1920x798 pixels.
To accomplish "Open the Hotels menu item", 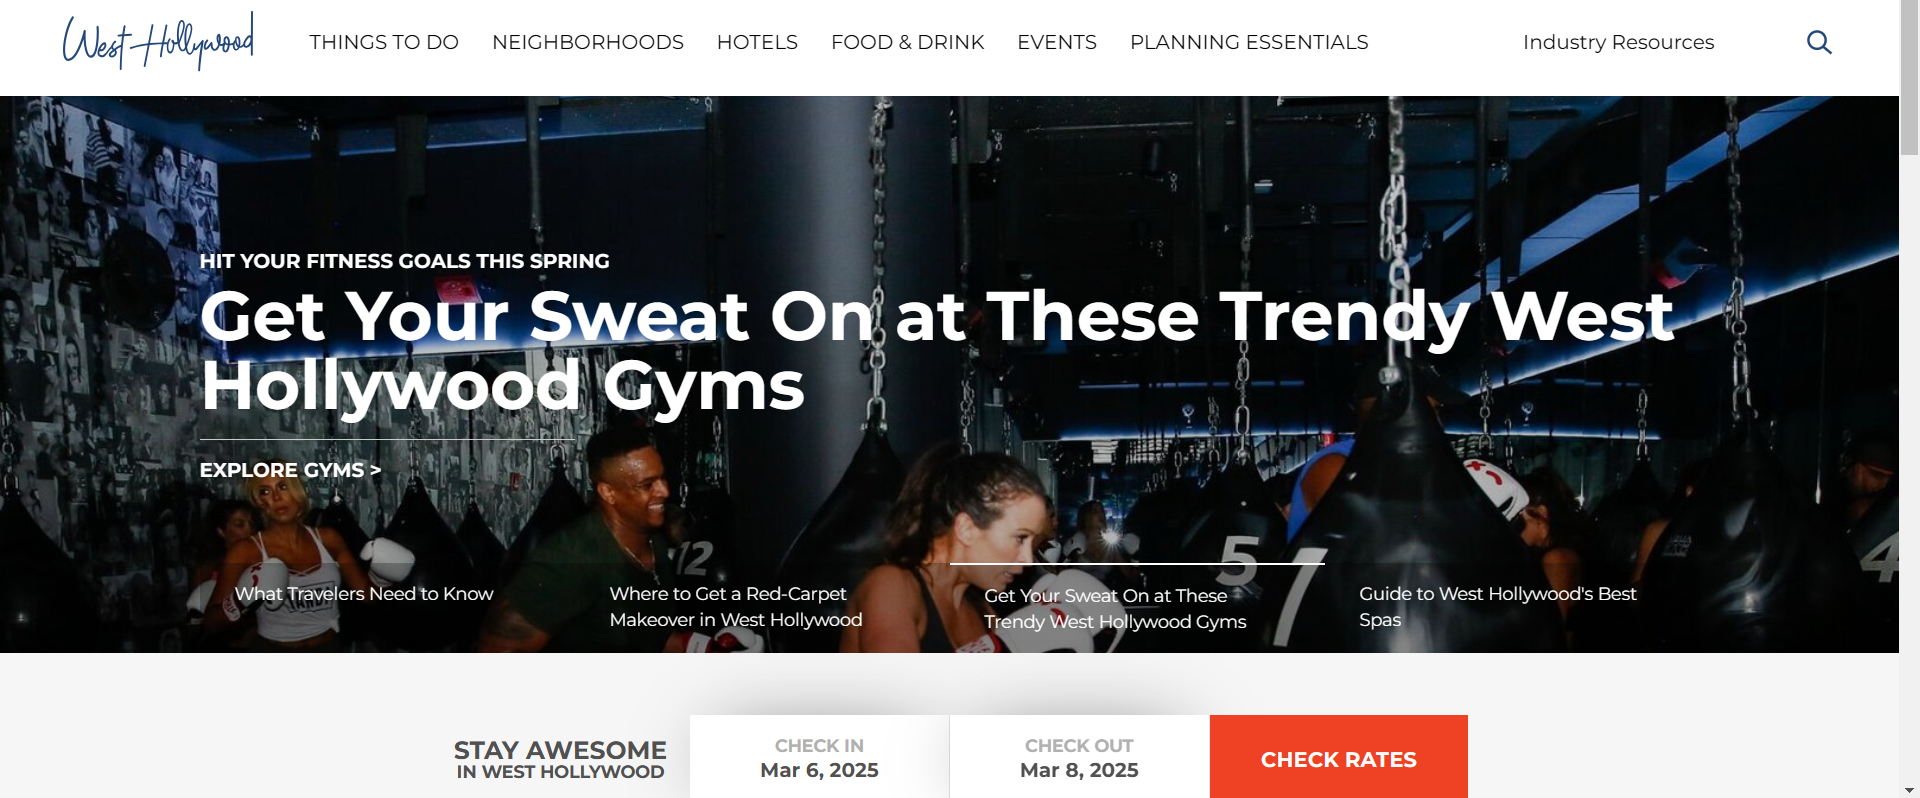I will coord(757,42).
